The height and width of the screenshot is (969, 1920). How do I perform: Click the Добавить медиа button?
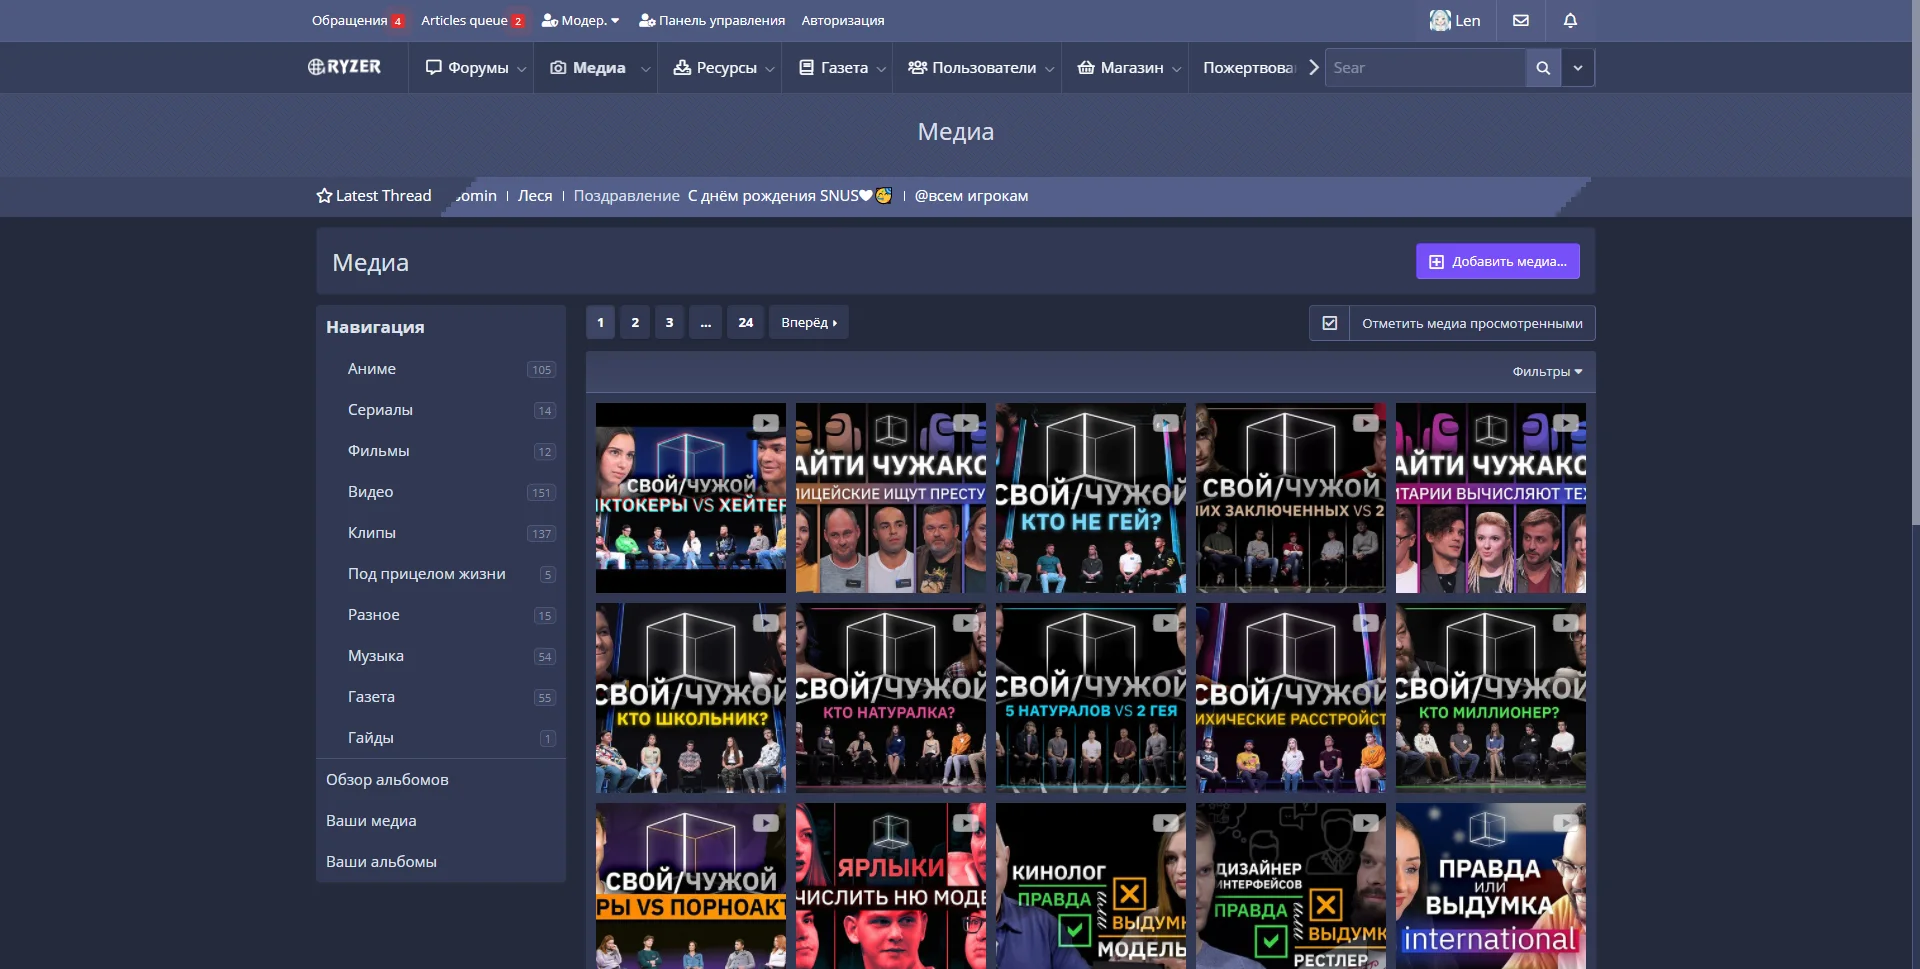tap(1497, 262)
